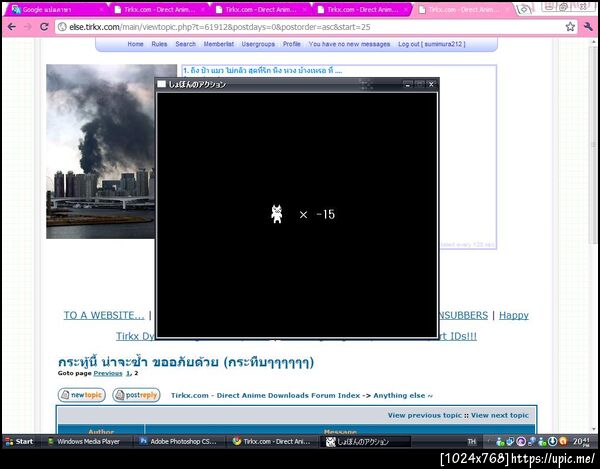Click the smoke city photo

pyautogui.click(x=101, y=151)
